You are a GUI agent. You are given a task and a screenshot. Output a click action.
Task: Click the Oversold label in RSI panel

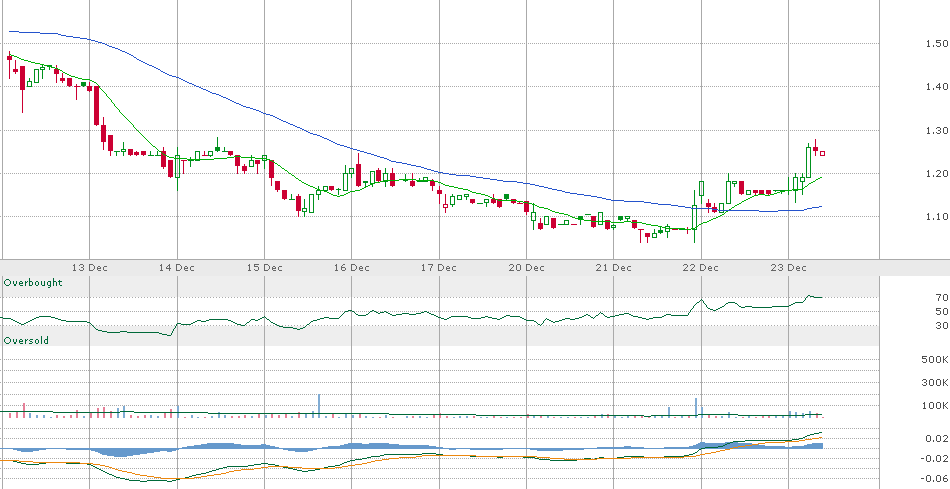pos(26,341)
